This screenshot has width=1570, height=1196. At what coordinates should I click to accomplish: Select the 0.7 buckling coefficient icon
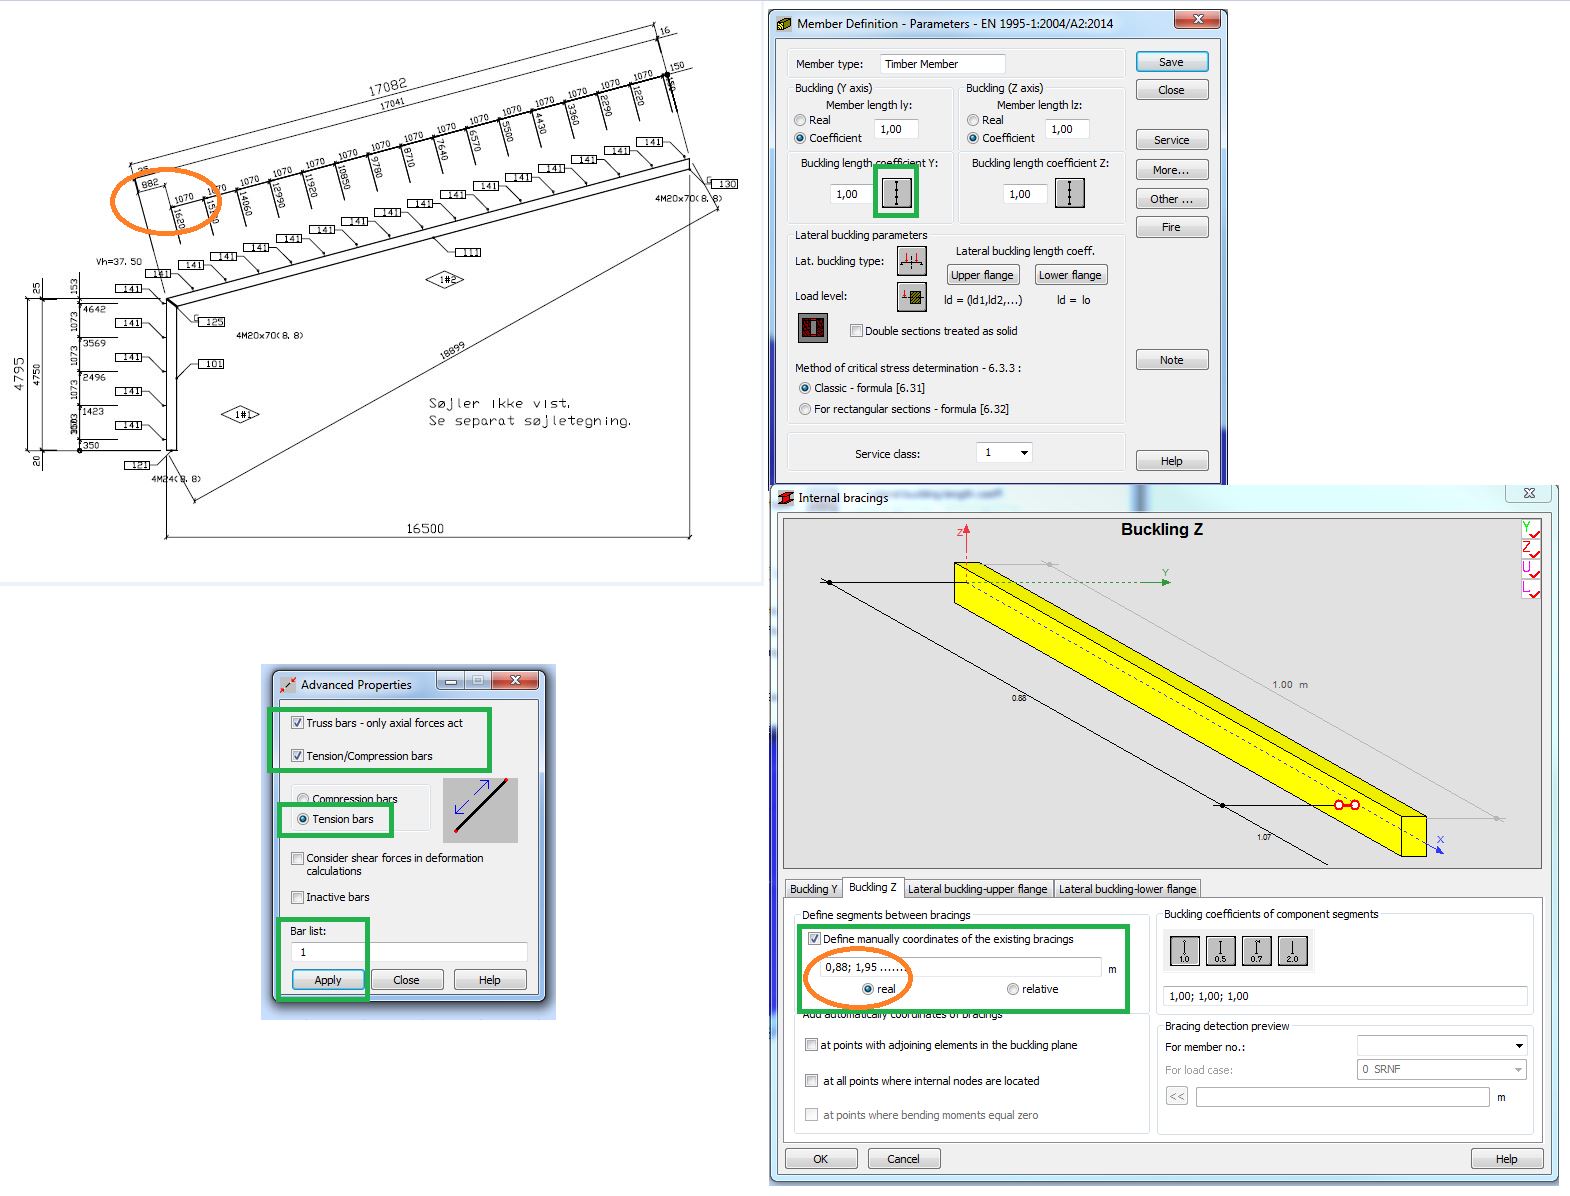coord(1256,950)
